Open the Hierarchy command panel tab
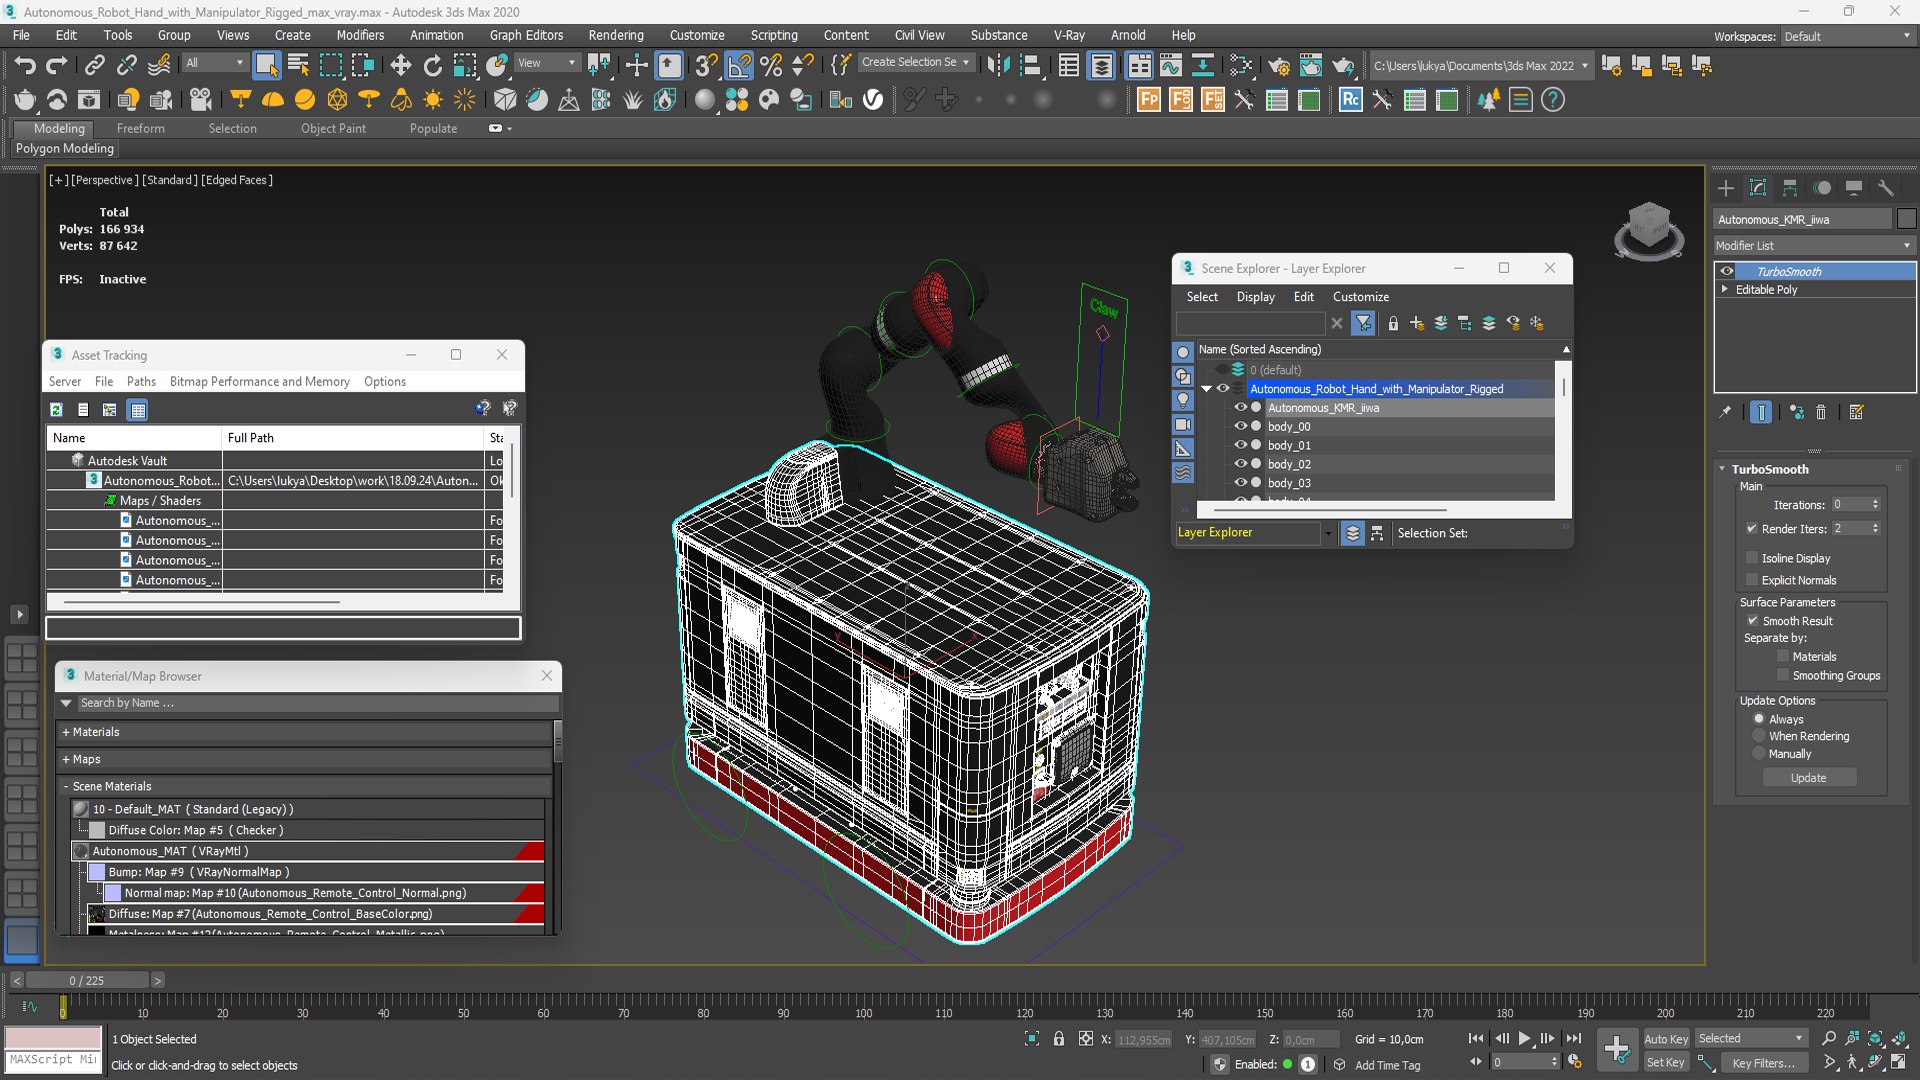This screenshot has height=1080, width=1920. (1790, 188)
